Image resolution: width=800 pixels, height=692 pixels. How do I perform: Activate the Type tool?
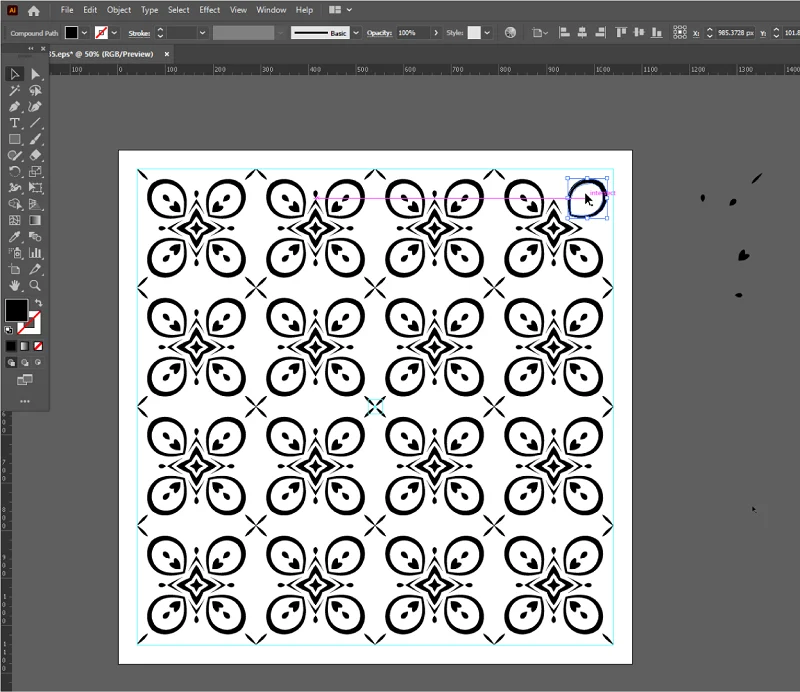point(14,123)
